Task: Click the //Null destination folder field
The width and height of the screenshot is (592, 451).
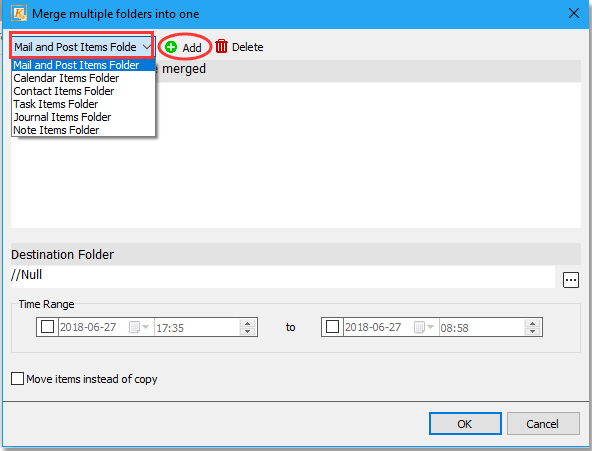Action: [x=283, y=276]
